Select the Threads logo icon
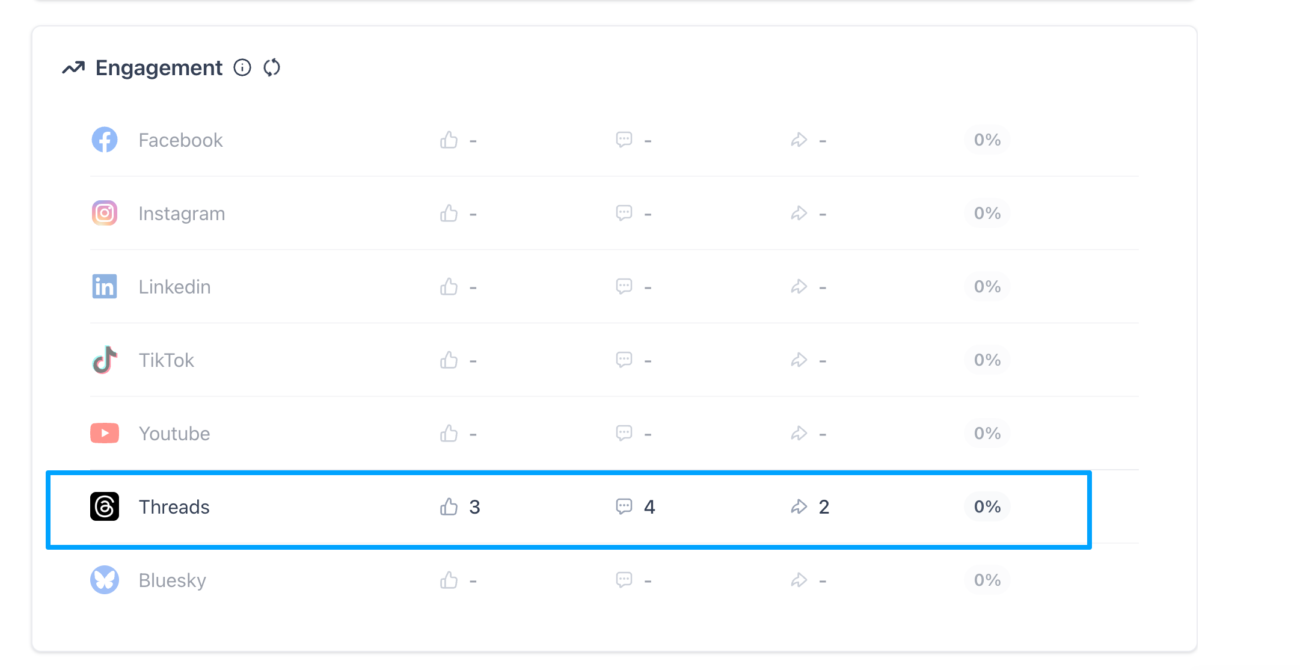 point(104,507)
